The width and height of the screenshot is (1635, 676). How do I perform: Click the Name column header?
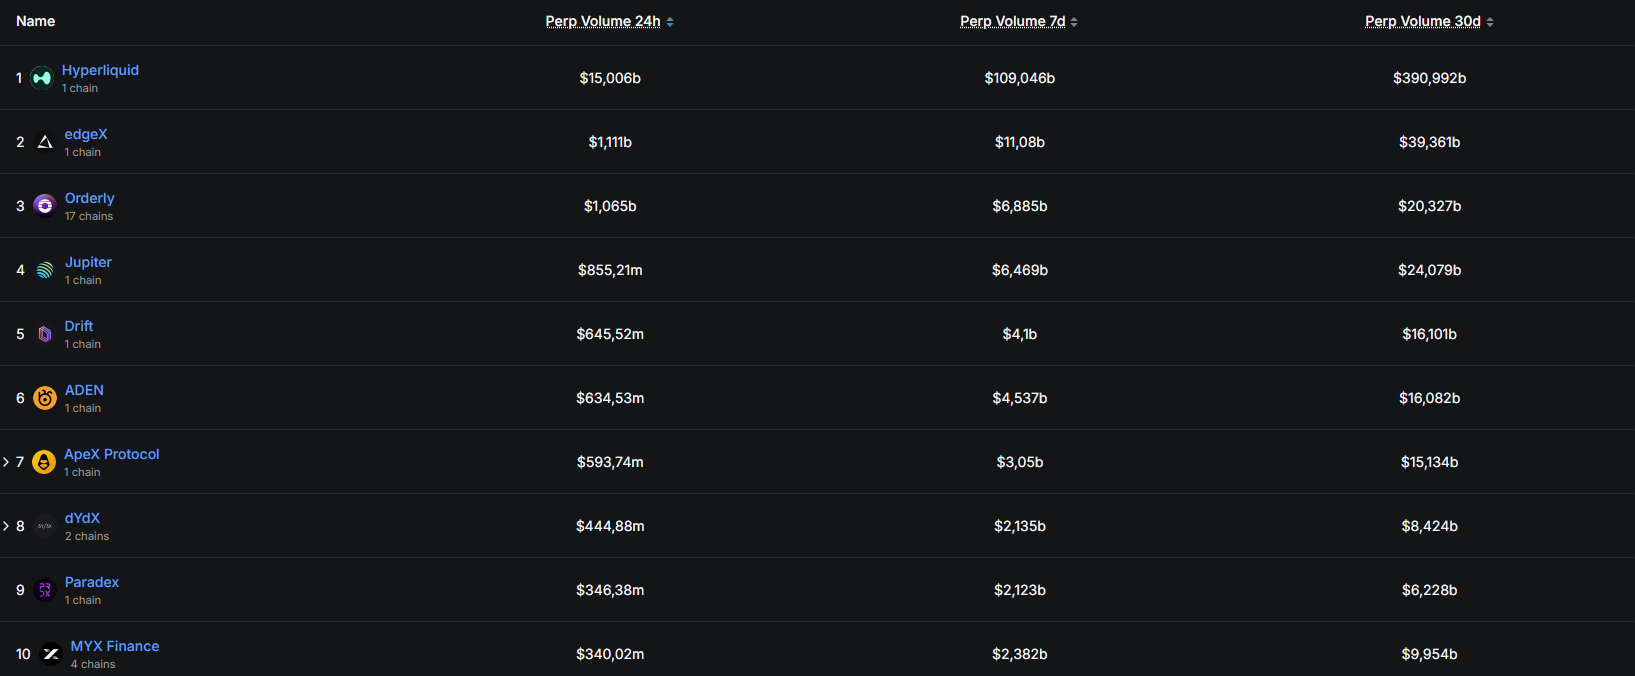pos(36,21)
